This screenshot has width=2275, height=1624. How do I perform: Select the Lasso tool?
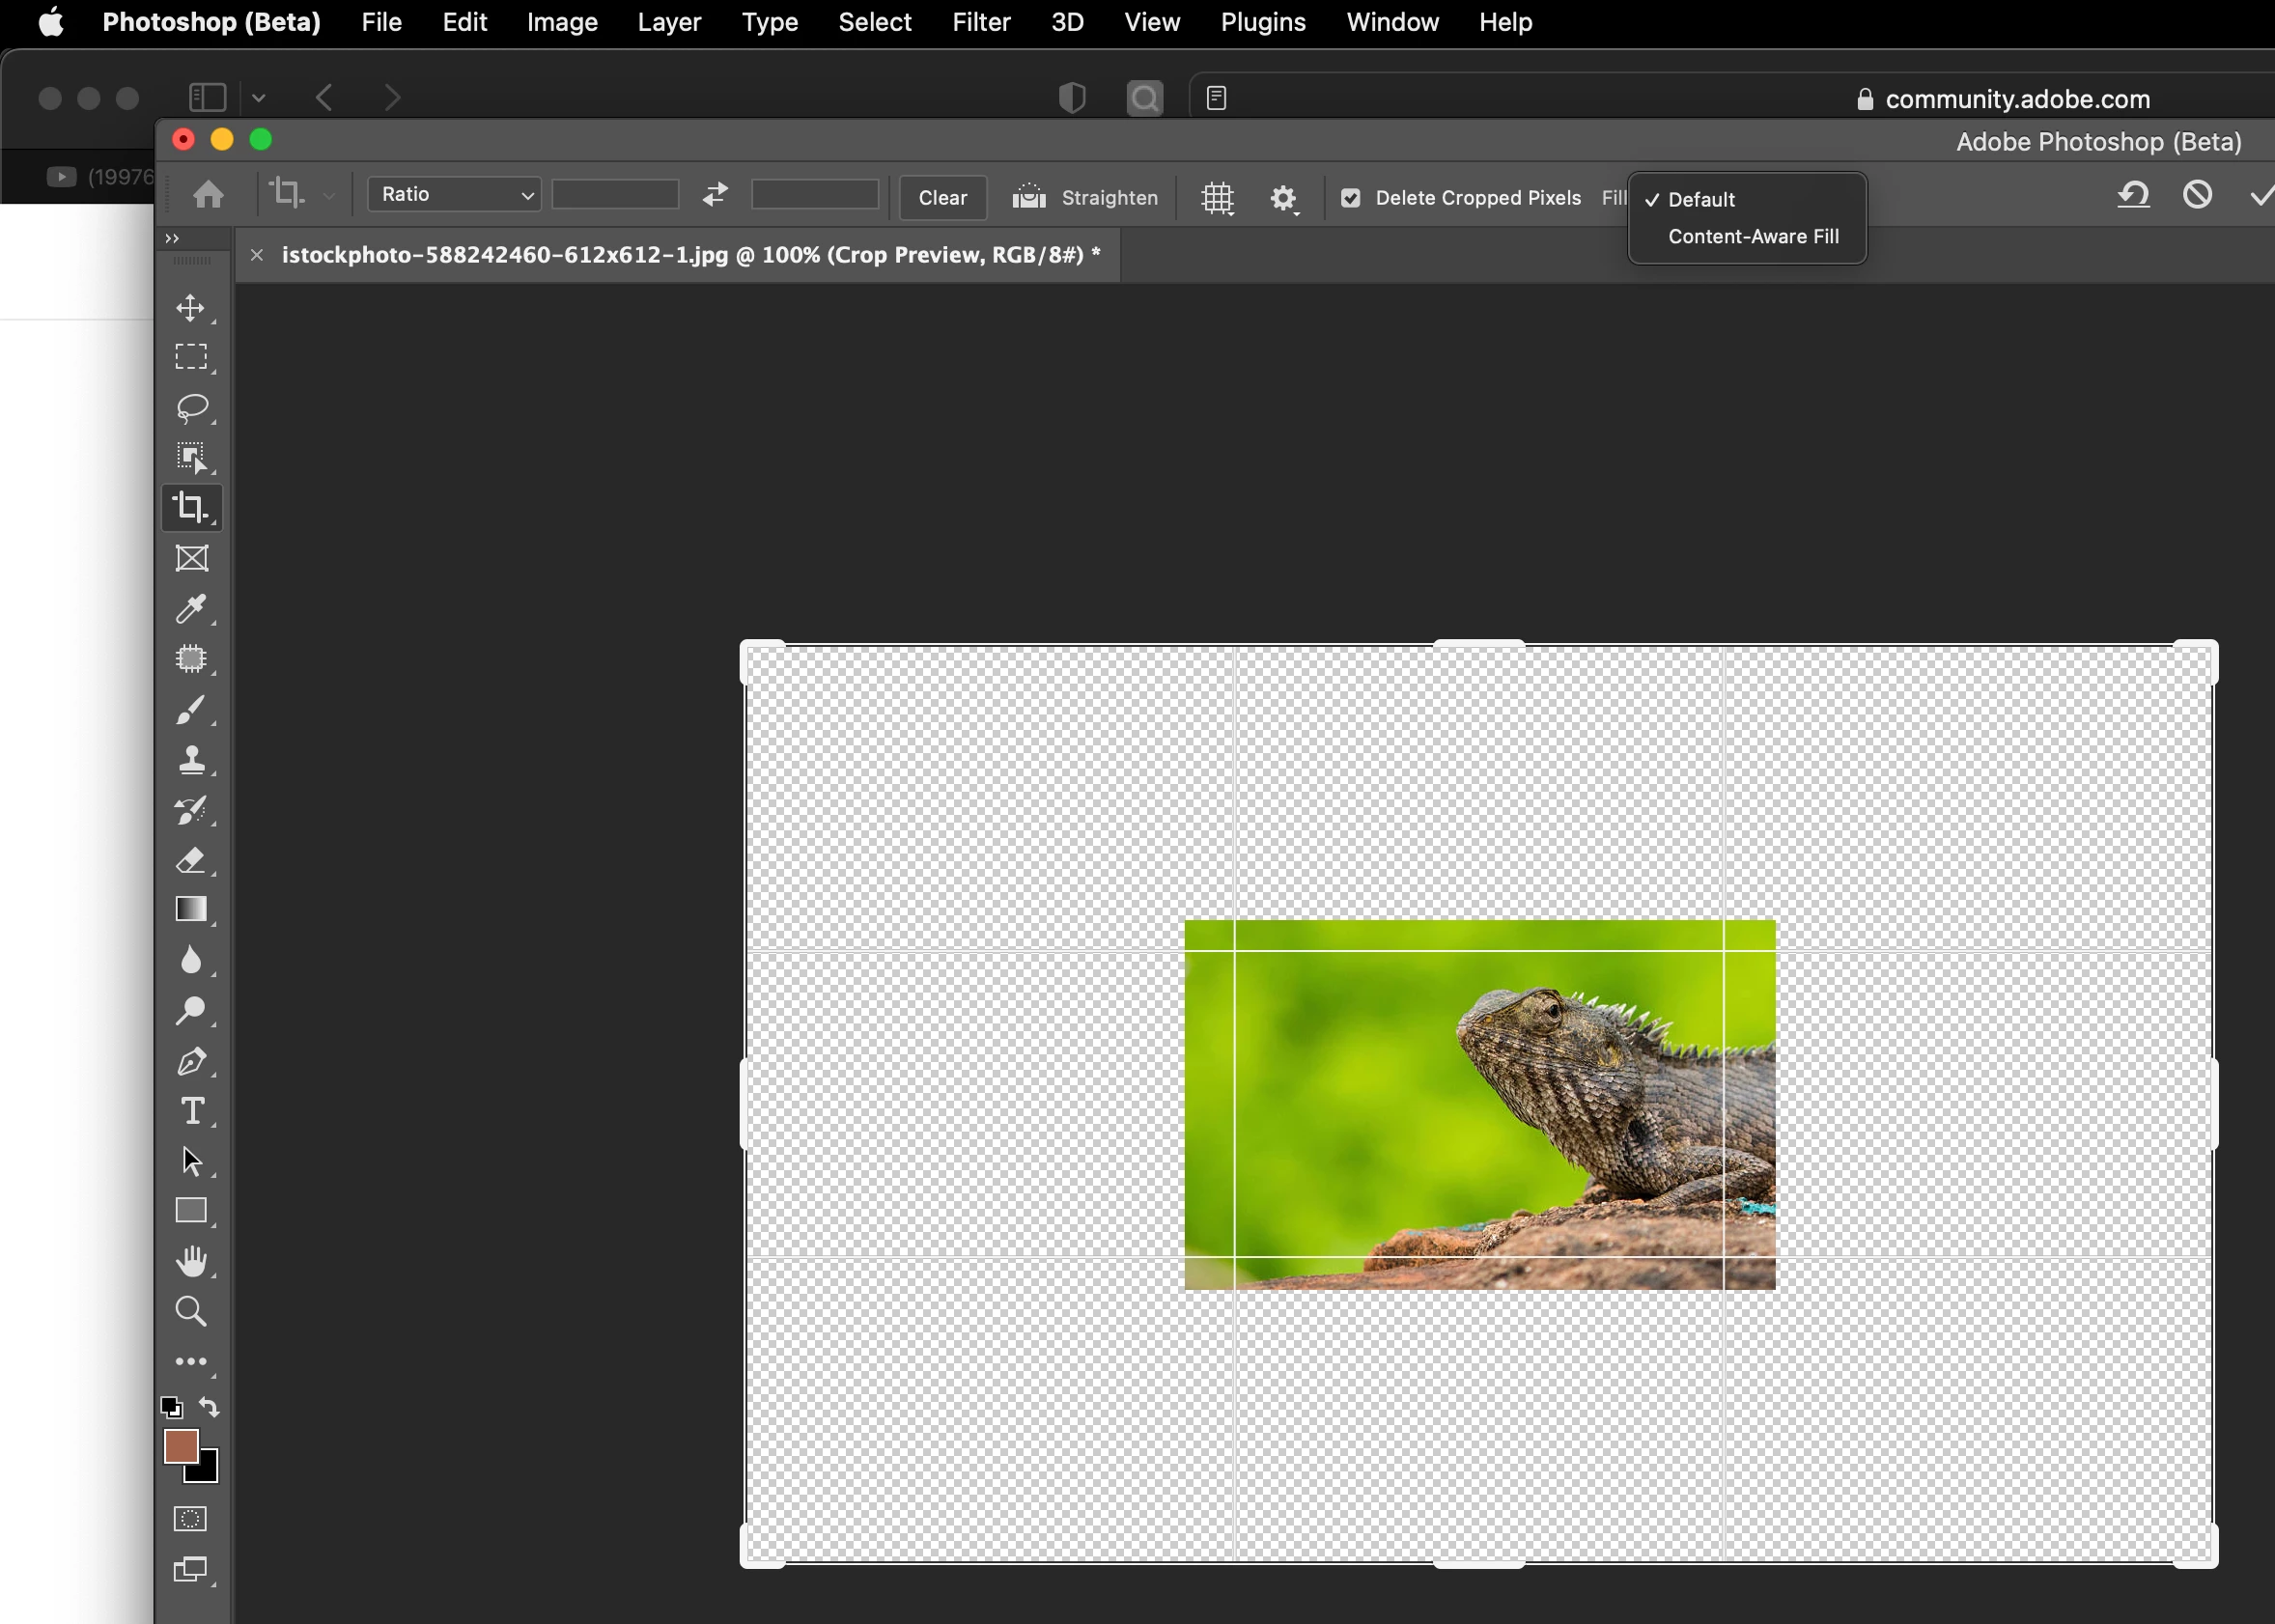pyautogui.click(x=190, y=407)
